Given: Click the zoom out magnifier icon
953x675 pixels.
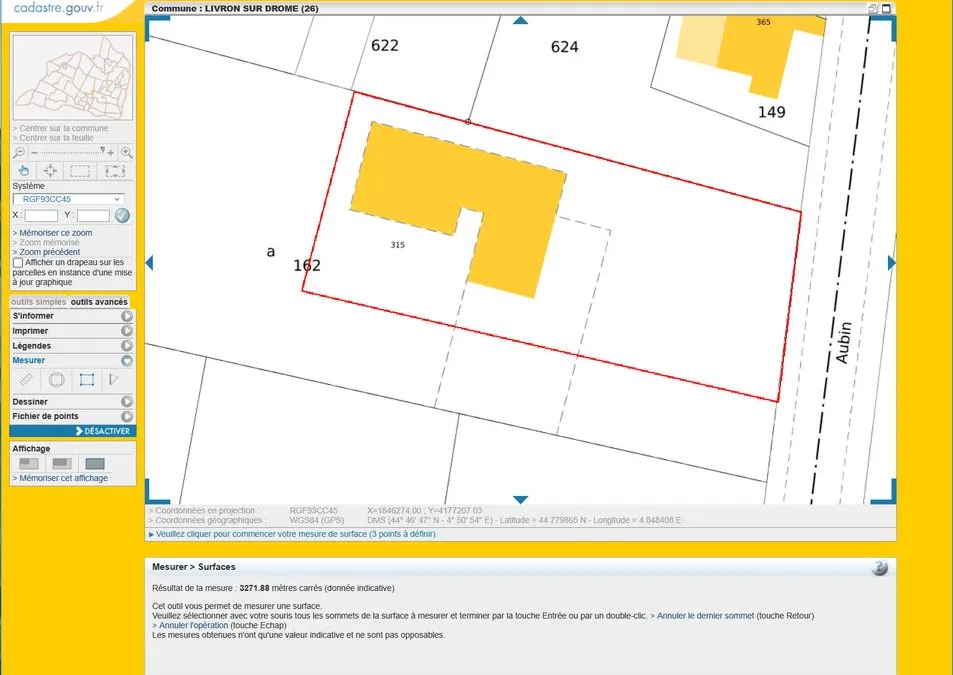Looking at the screenshot, I should click(x=19, y=152).
